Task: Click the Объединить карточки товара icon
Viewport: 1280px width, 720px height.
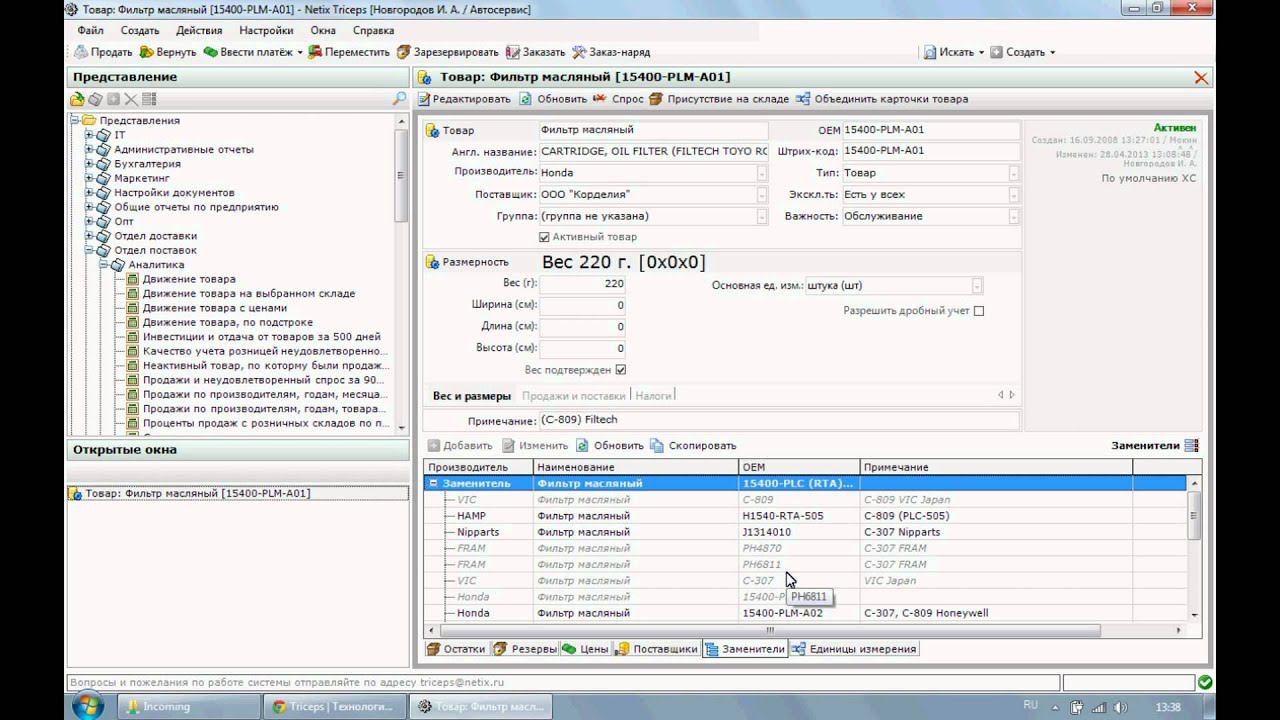Action: tap(803, 99)
